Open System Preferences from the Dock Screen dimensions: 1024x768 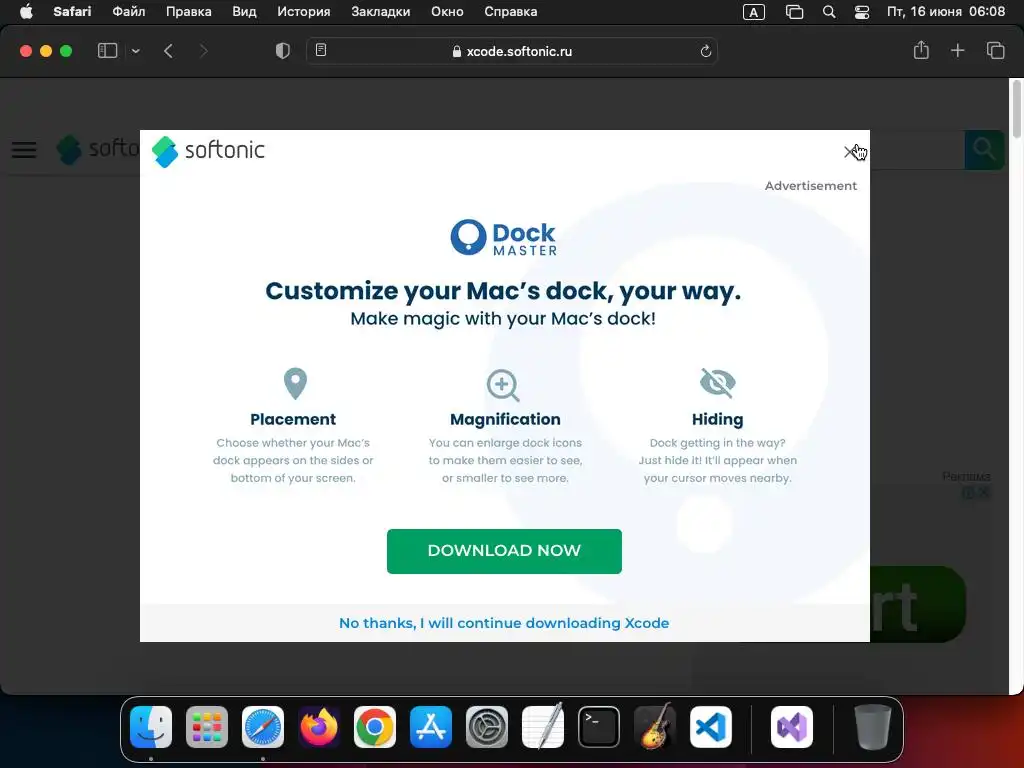coord(487,727)
